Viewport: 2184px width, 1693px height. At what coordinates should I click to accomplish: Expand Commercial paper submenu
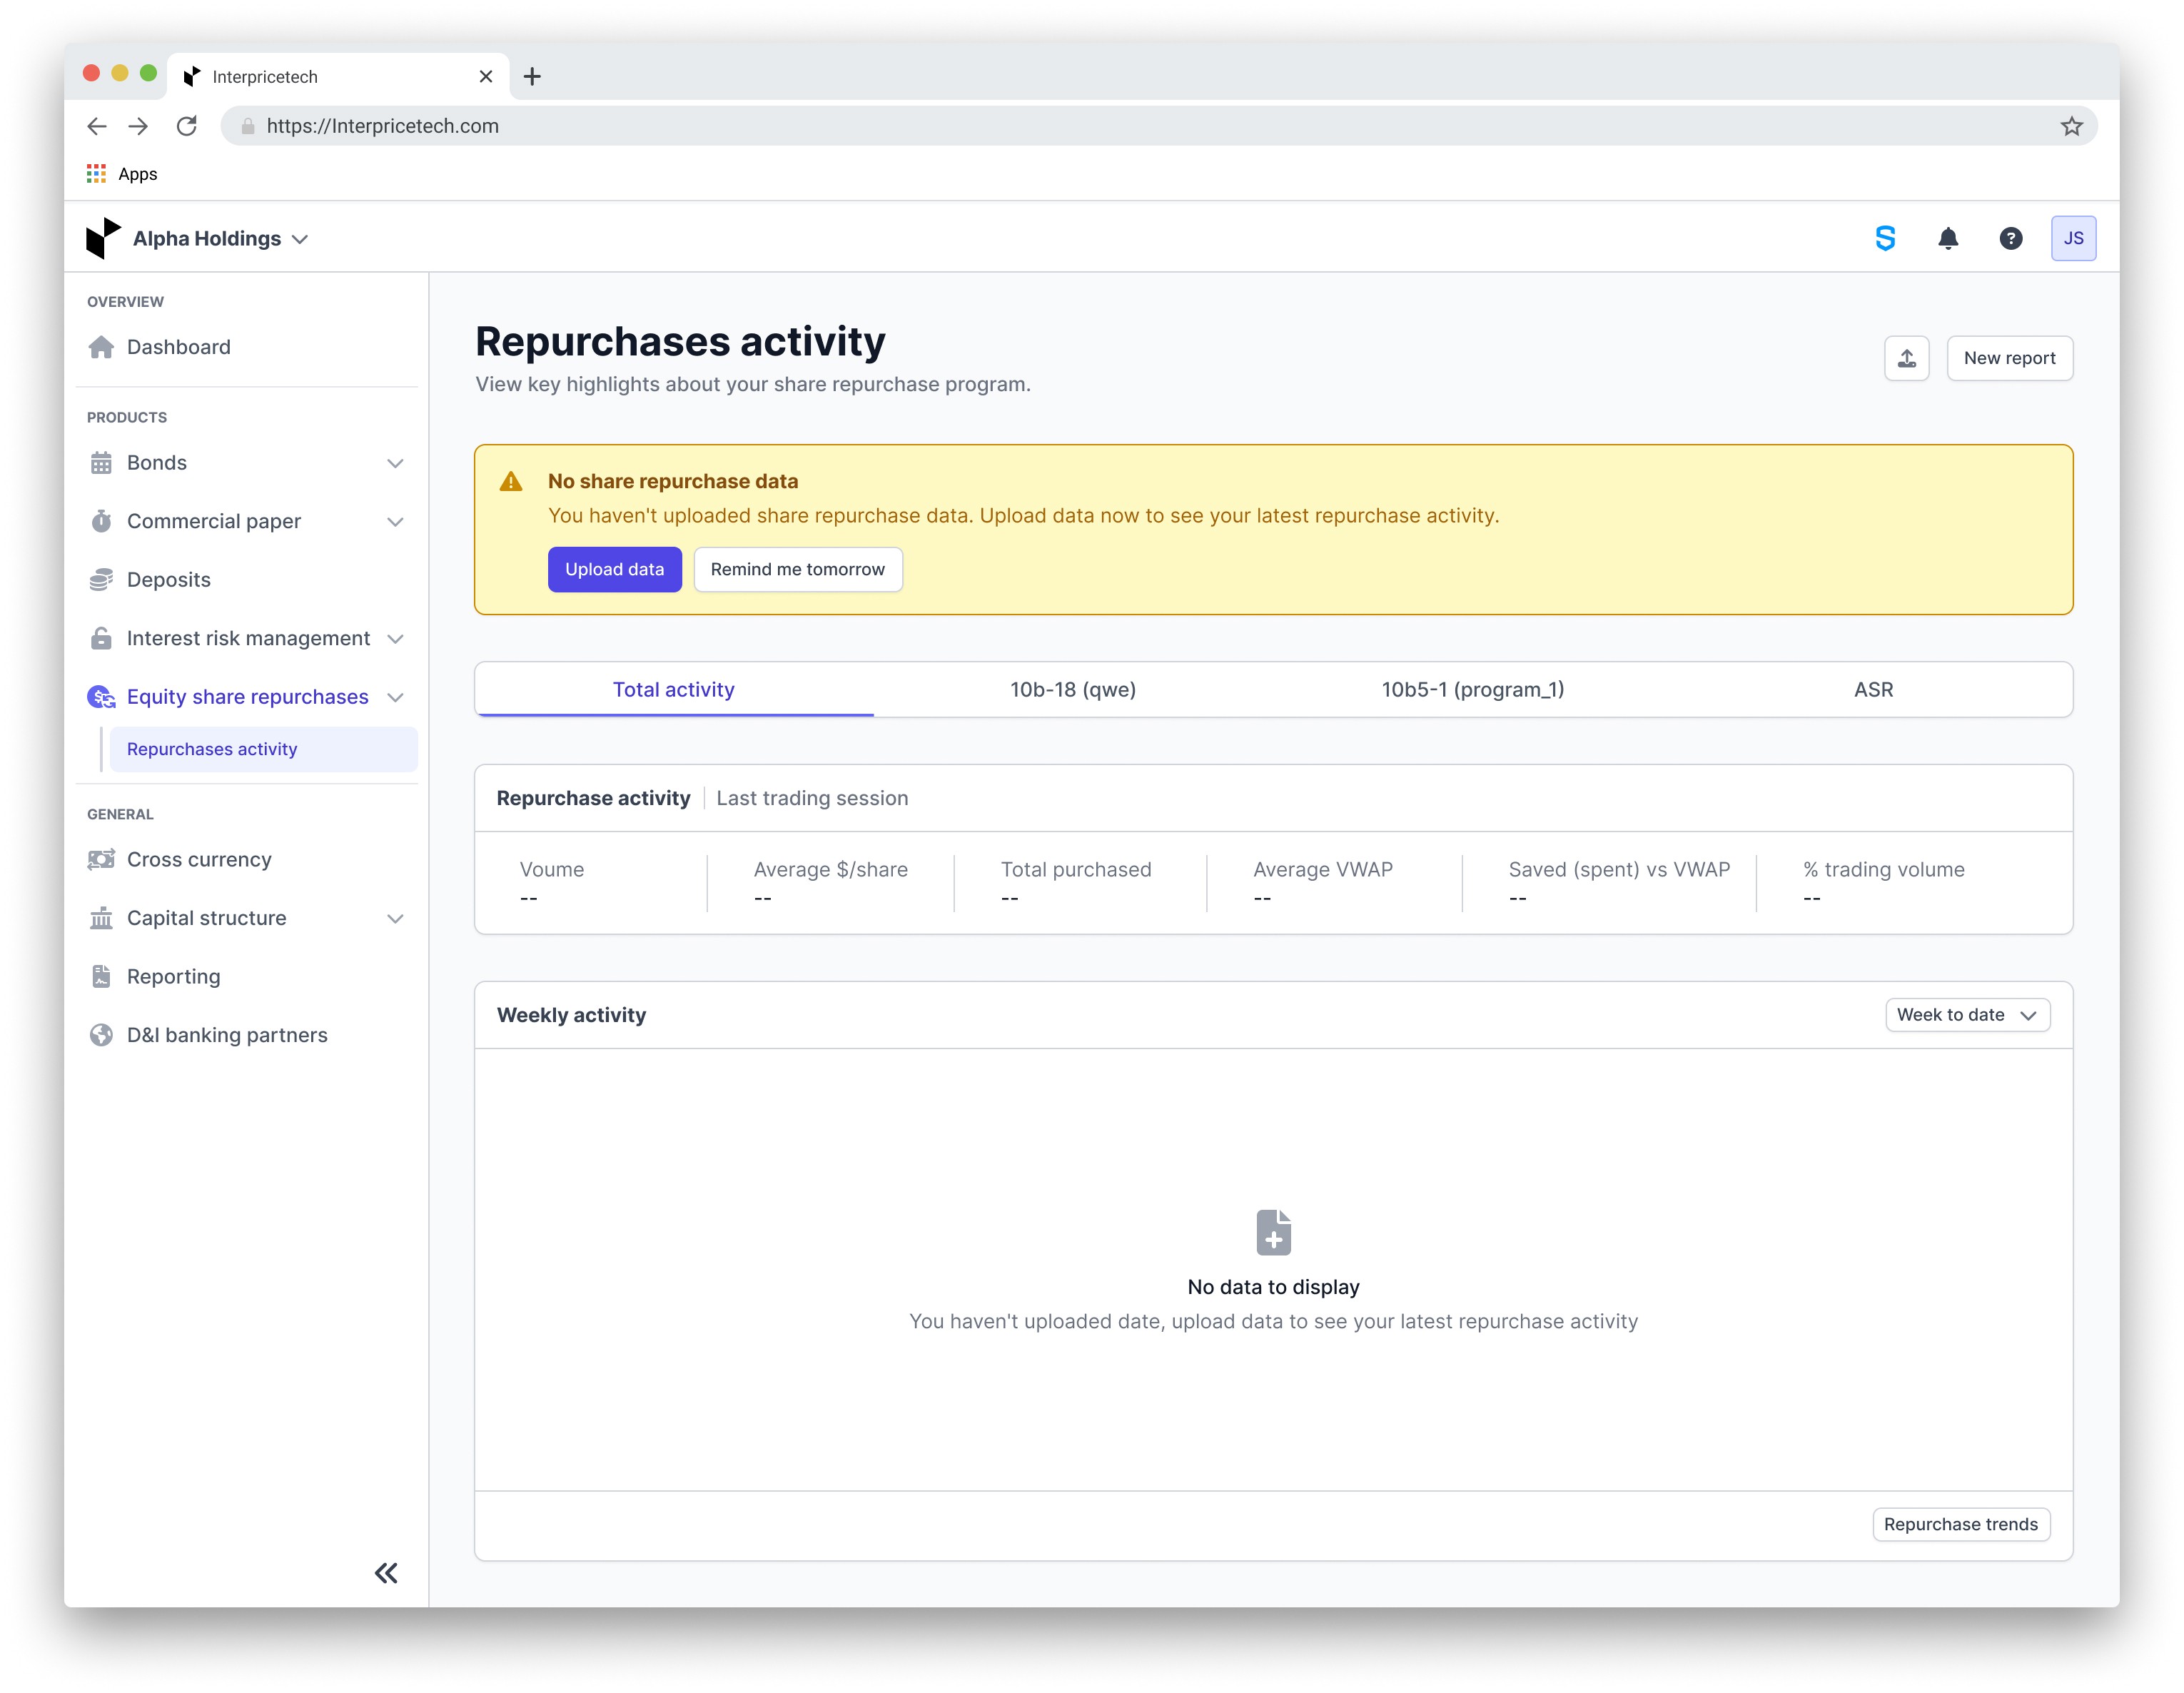pos(395,522)
